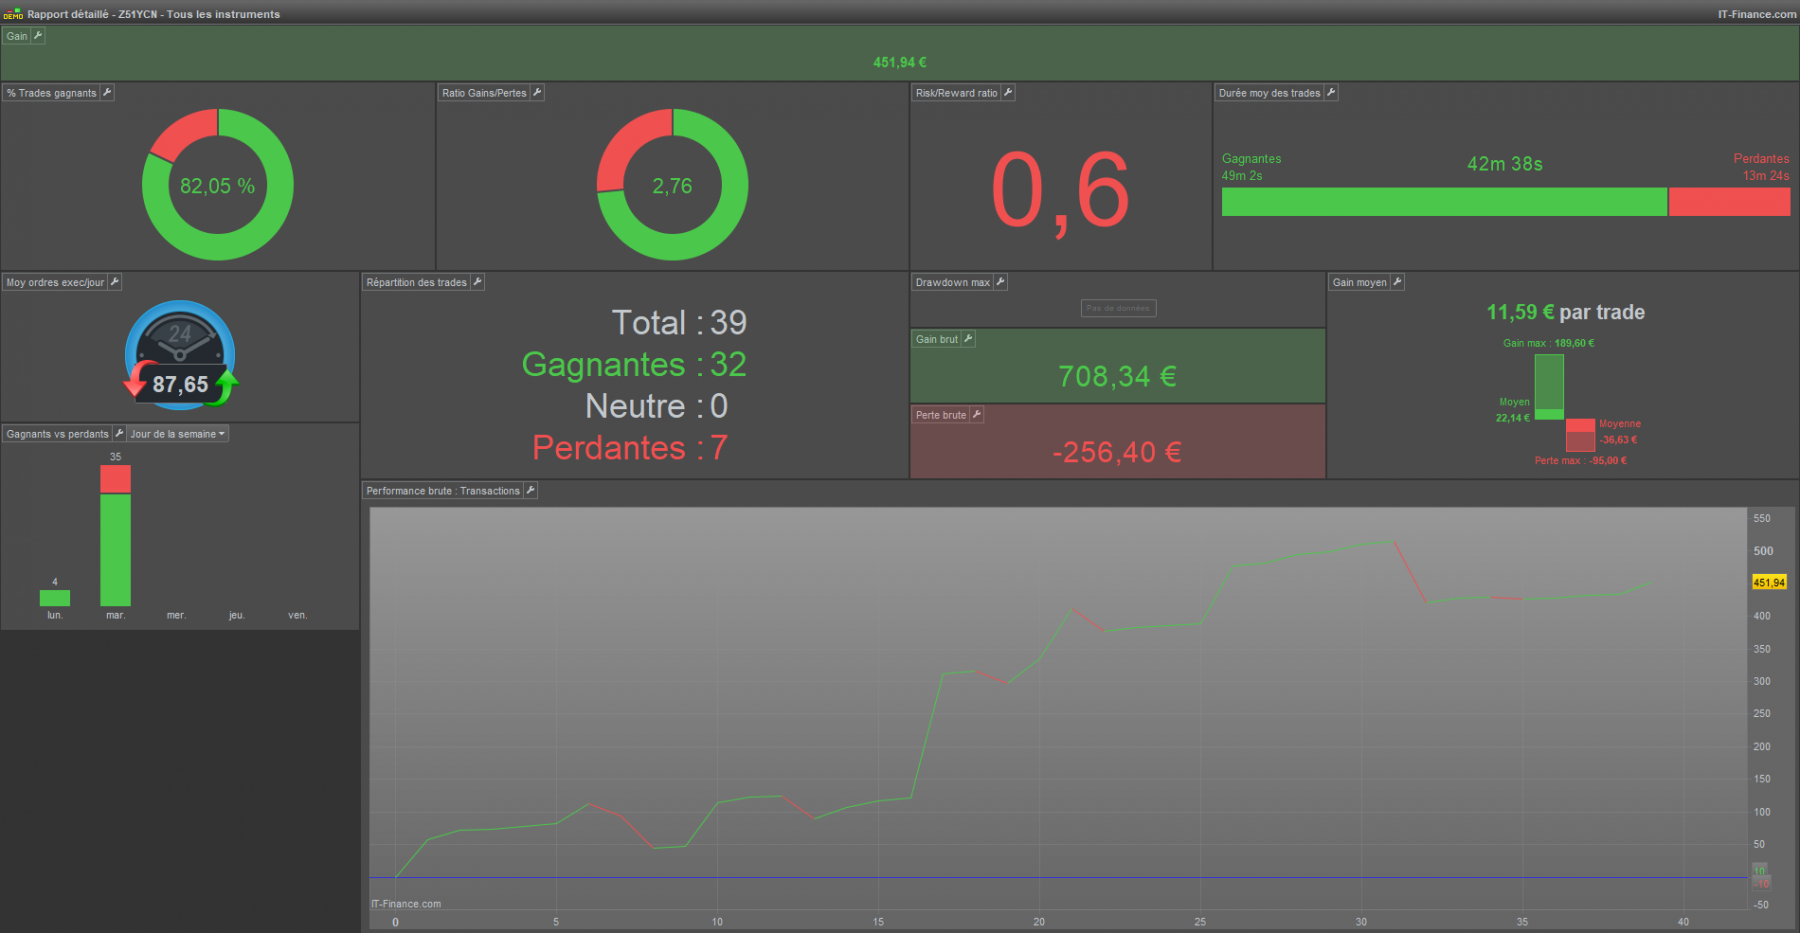
Task: Open Gain moyen wrench settings
Action: tap(1398, 283)
